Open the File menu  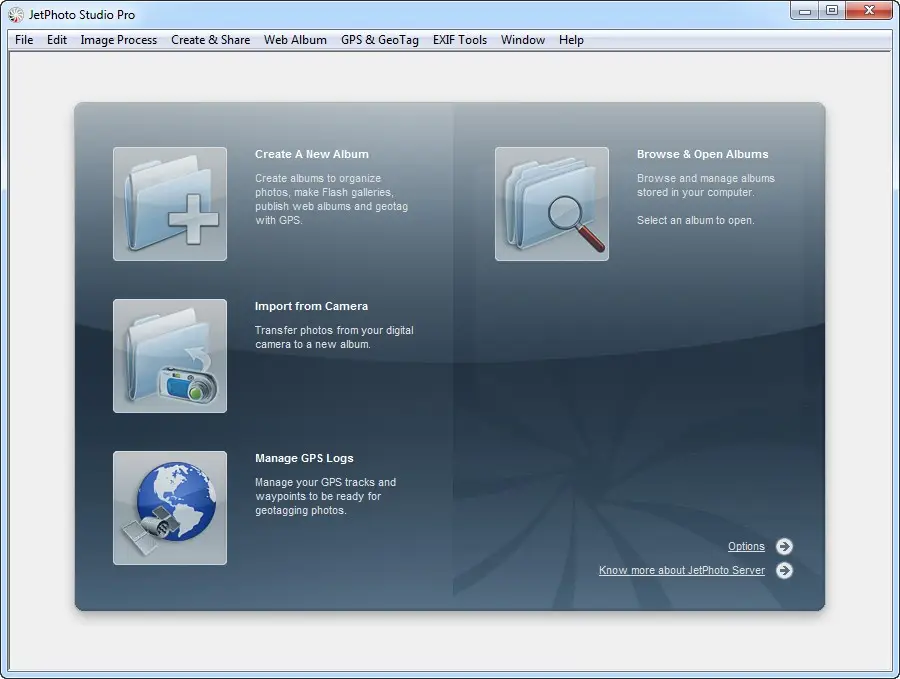pos(24,40)
